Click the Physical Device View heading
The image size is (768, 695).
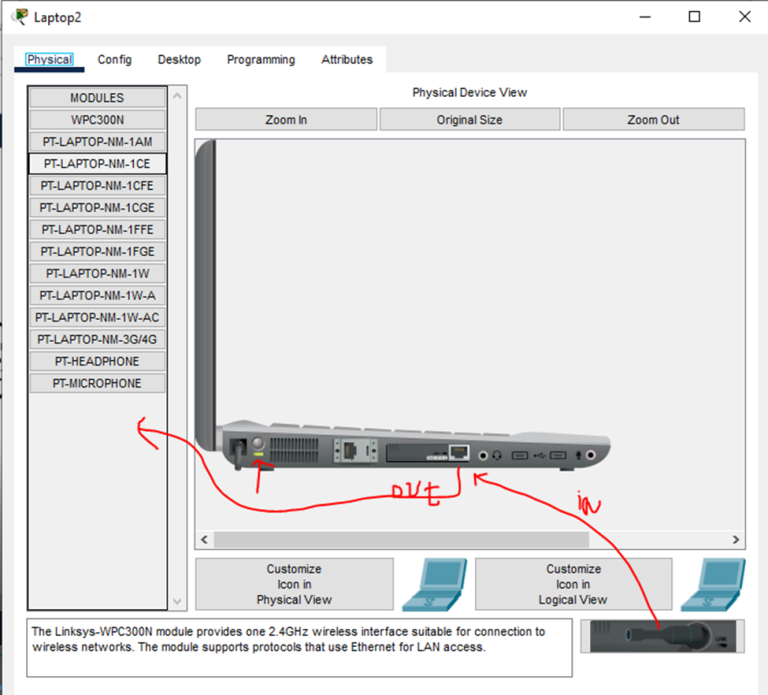[469, 93]
